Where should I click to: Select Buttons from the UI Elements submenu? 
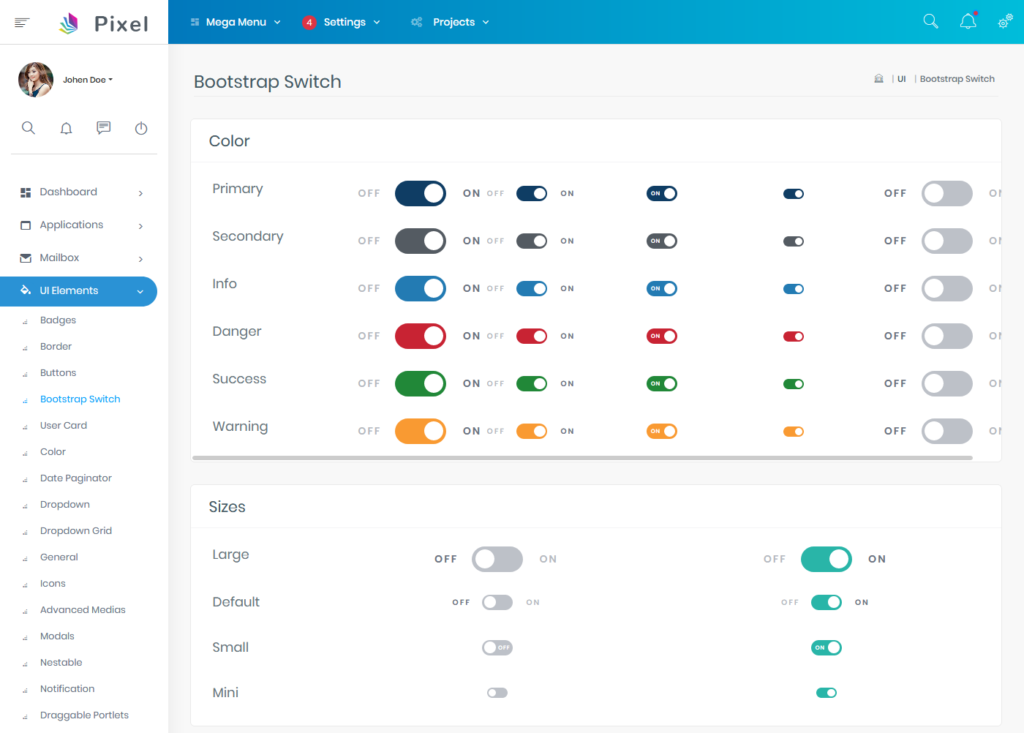pyautogui.click(x=58, y=372)
